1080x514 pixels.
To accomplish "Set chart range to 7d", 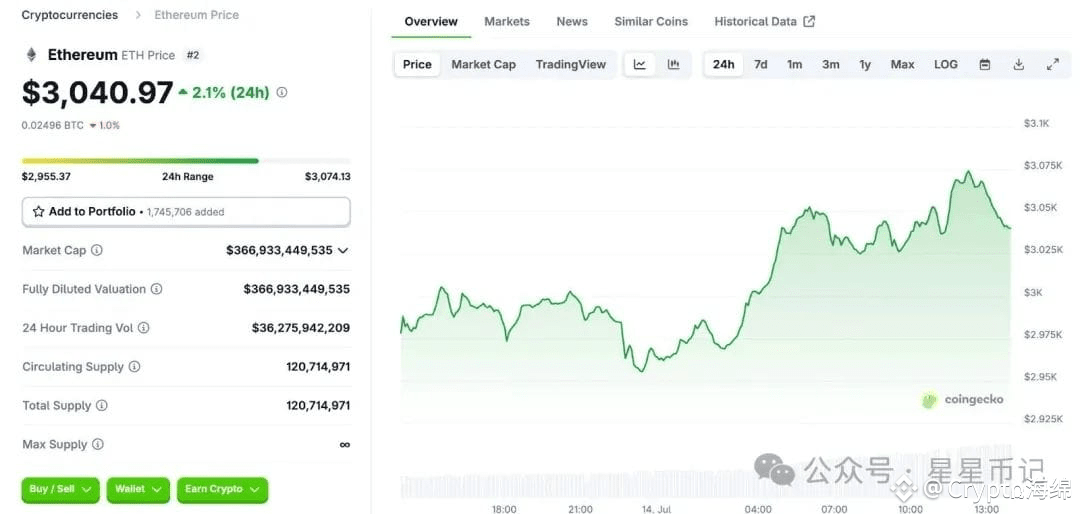I will [x=760, y=64].
